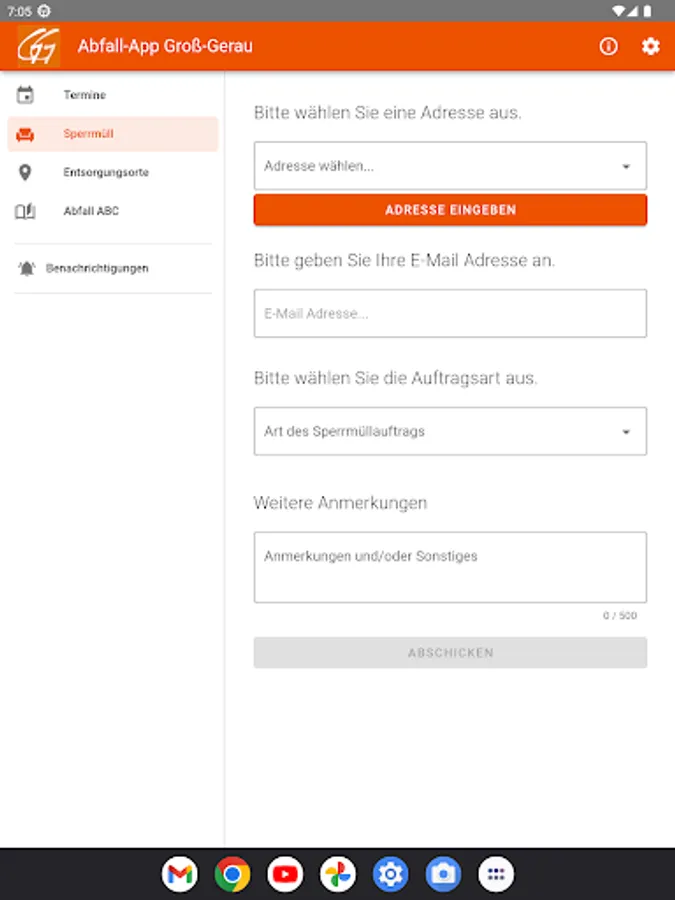This screenshot has height=900, width=675.
Task: Tap the Groß-Gerau logo icon
Action: coord(38,46)
